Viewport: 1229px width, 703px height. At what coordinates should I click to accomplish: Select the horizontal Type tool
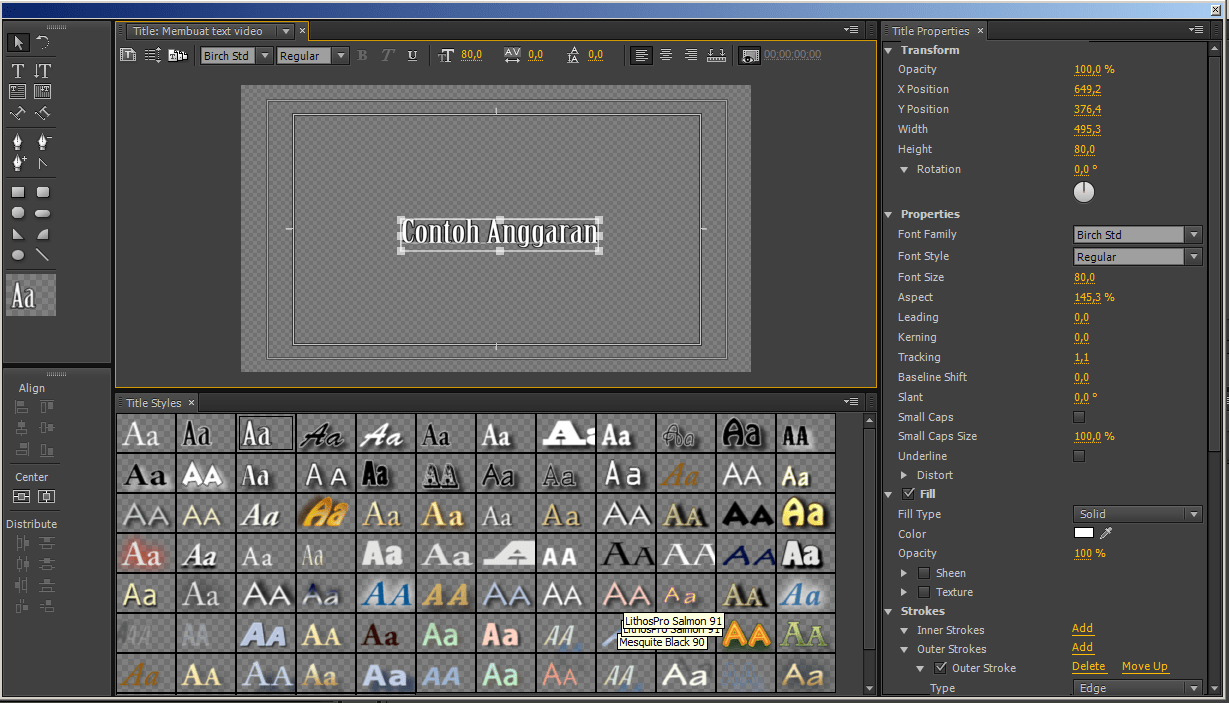[x=17, y=71]
